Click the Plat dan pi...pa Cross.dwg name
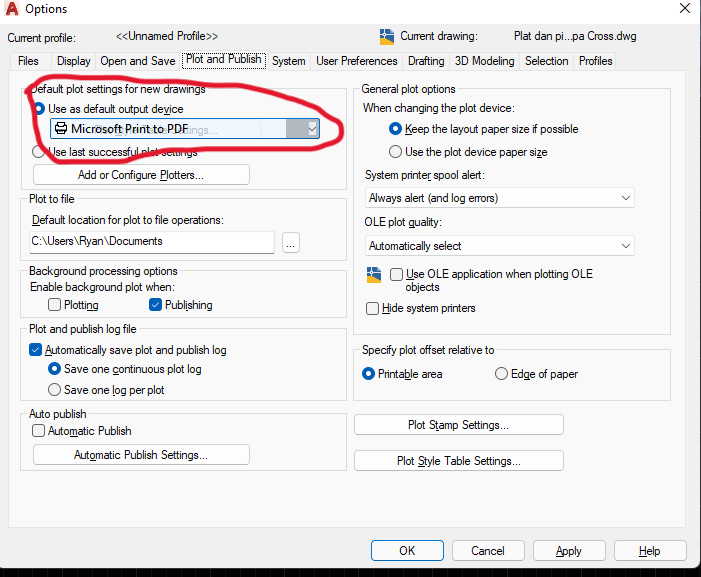 (x=575, y=36)
